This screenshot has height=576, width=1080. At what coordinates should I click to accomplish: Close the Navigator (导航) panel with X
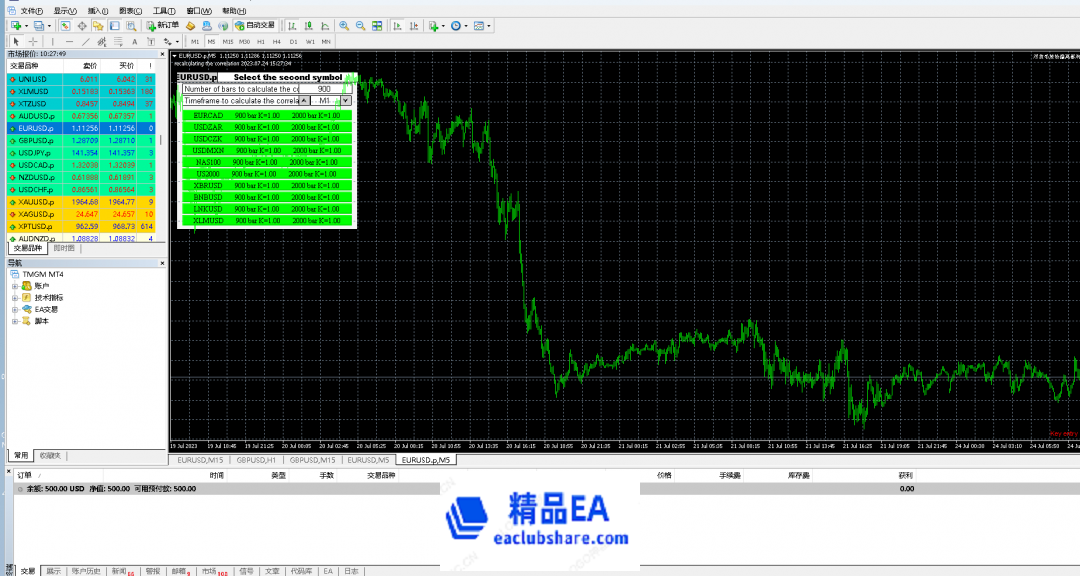click(x=162, y=263)
